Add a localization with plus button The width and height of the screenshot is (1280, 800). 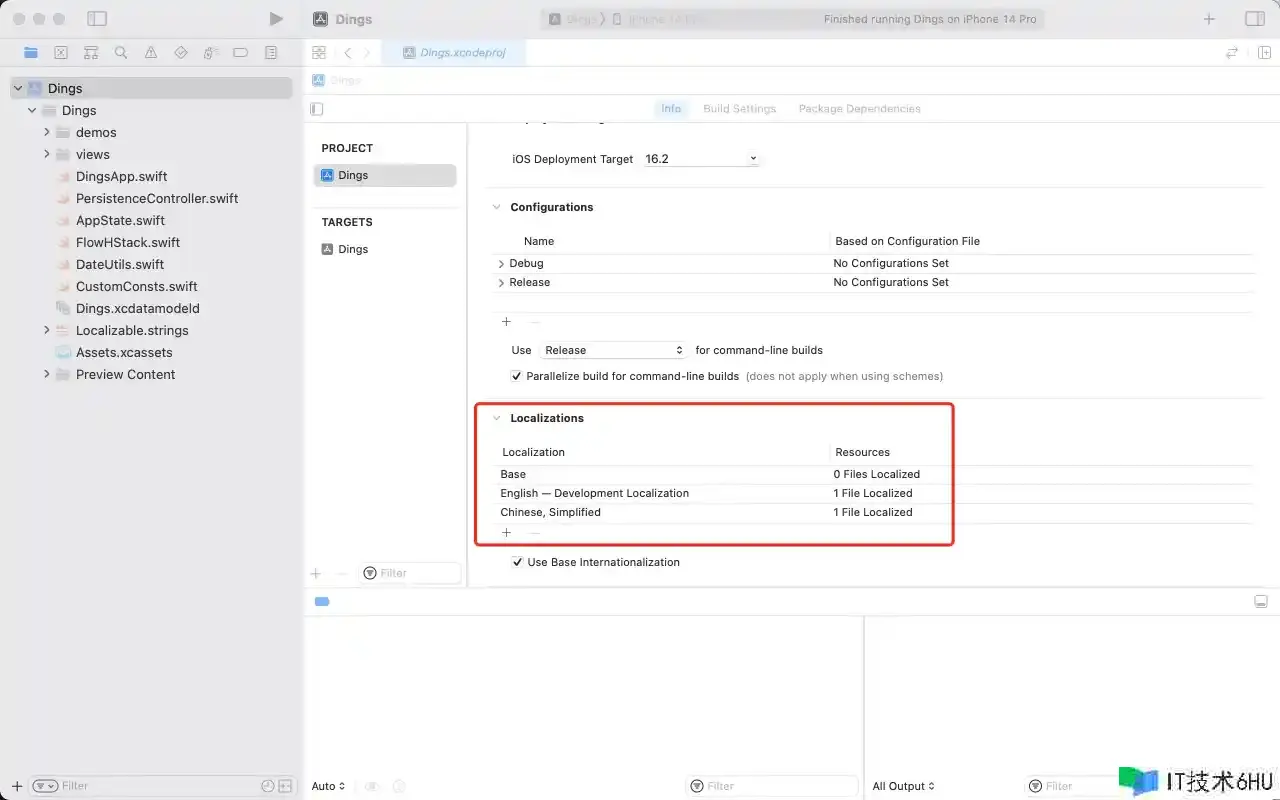(506, 533)
